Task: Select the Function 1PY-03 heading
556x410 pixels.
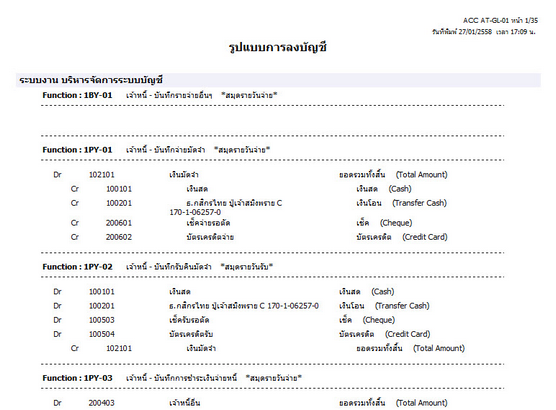Action: click(x=77, y=378)
